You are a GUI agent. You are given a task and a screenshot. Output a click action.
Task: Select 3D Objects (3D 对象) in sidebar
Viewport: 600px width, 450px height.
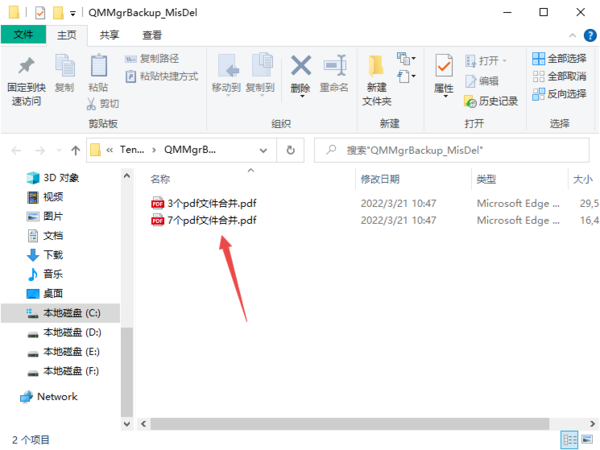[53, 178]
